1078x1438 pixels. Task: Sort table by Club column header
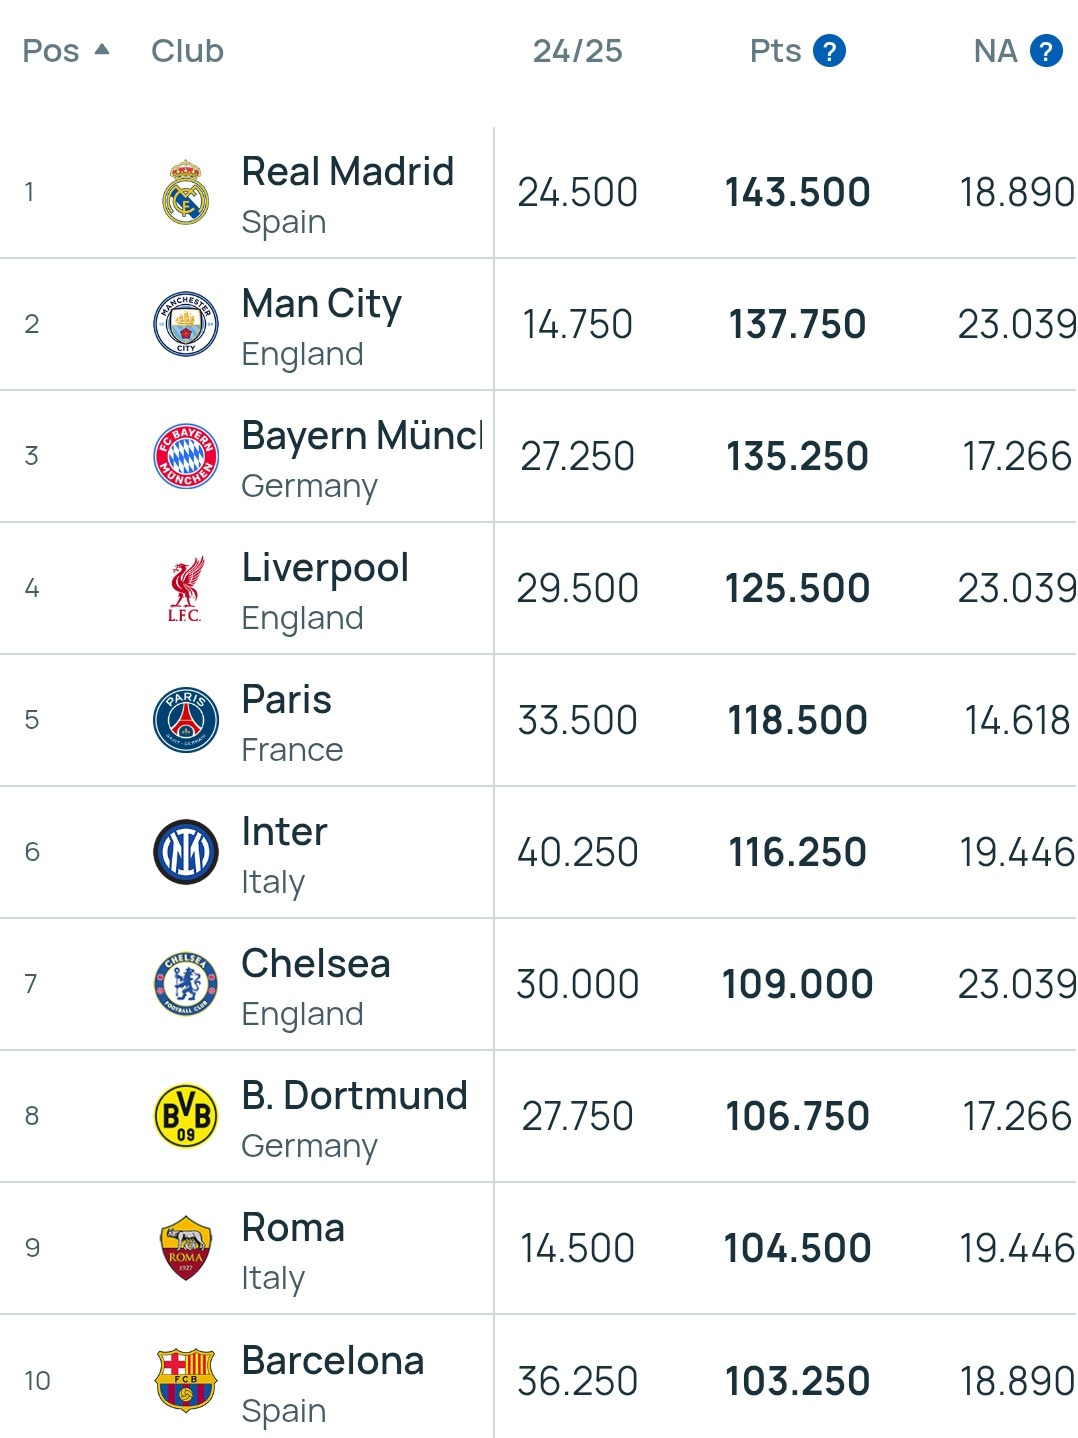(187, 50)
